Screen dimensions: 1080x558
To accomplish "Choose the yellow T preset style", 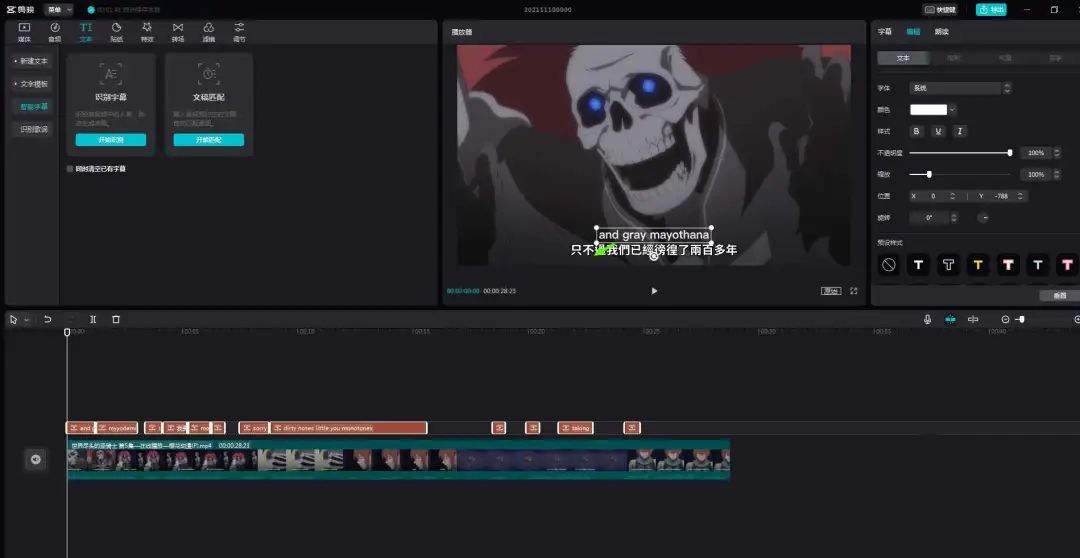I will [x=978, y=265].
